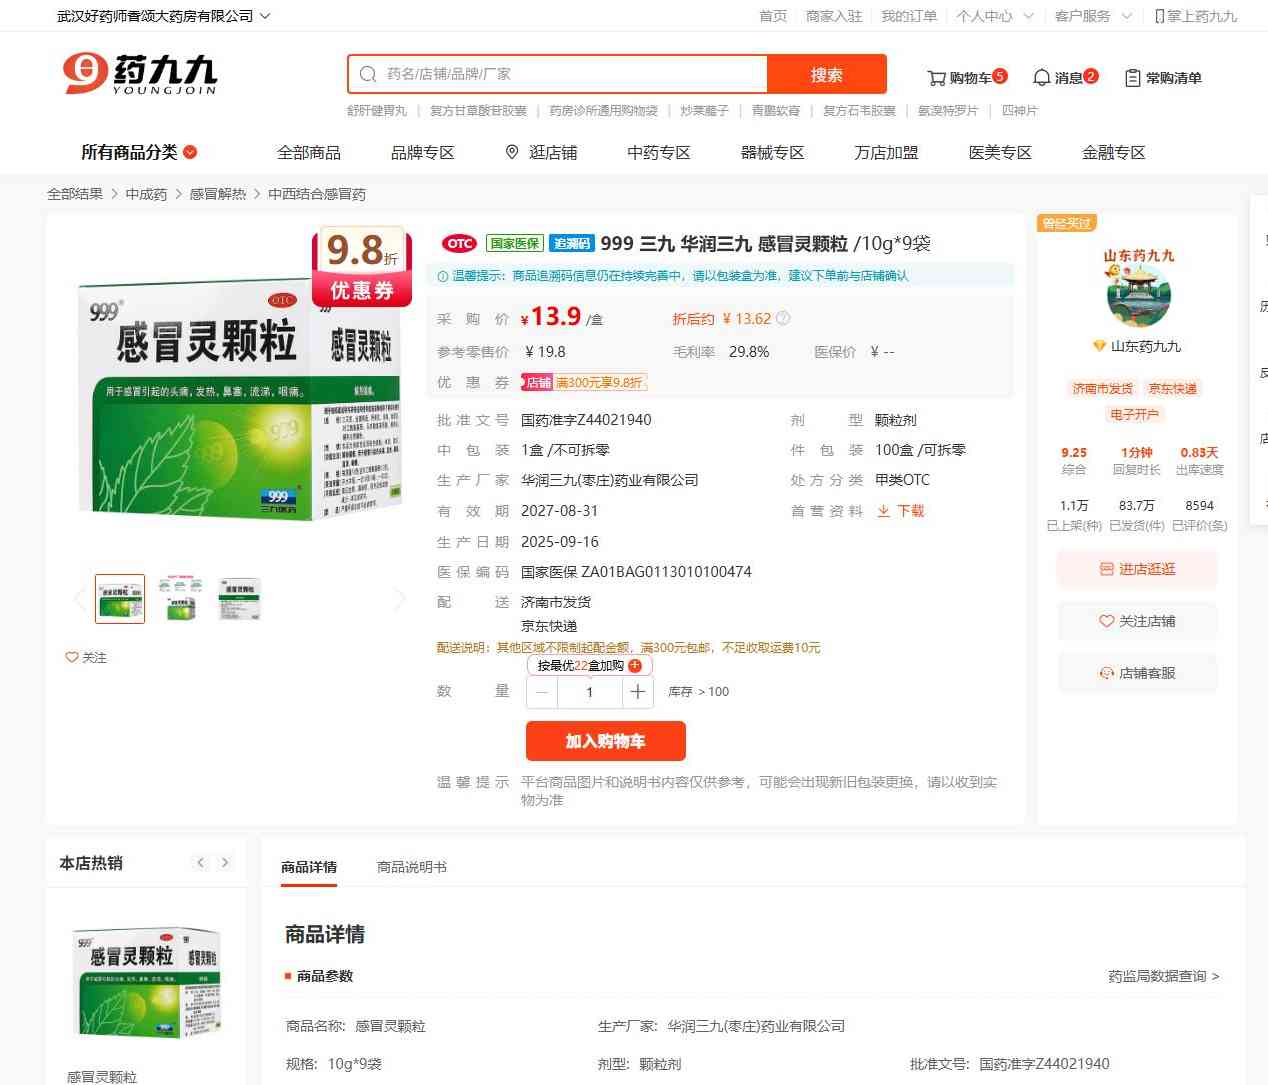This screenshot has width=1268, height=1085.
Task: Click the Shandong Yaojiujiu store avatar
Action: (1138, 295)
